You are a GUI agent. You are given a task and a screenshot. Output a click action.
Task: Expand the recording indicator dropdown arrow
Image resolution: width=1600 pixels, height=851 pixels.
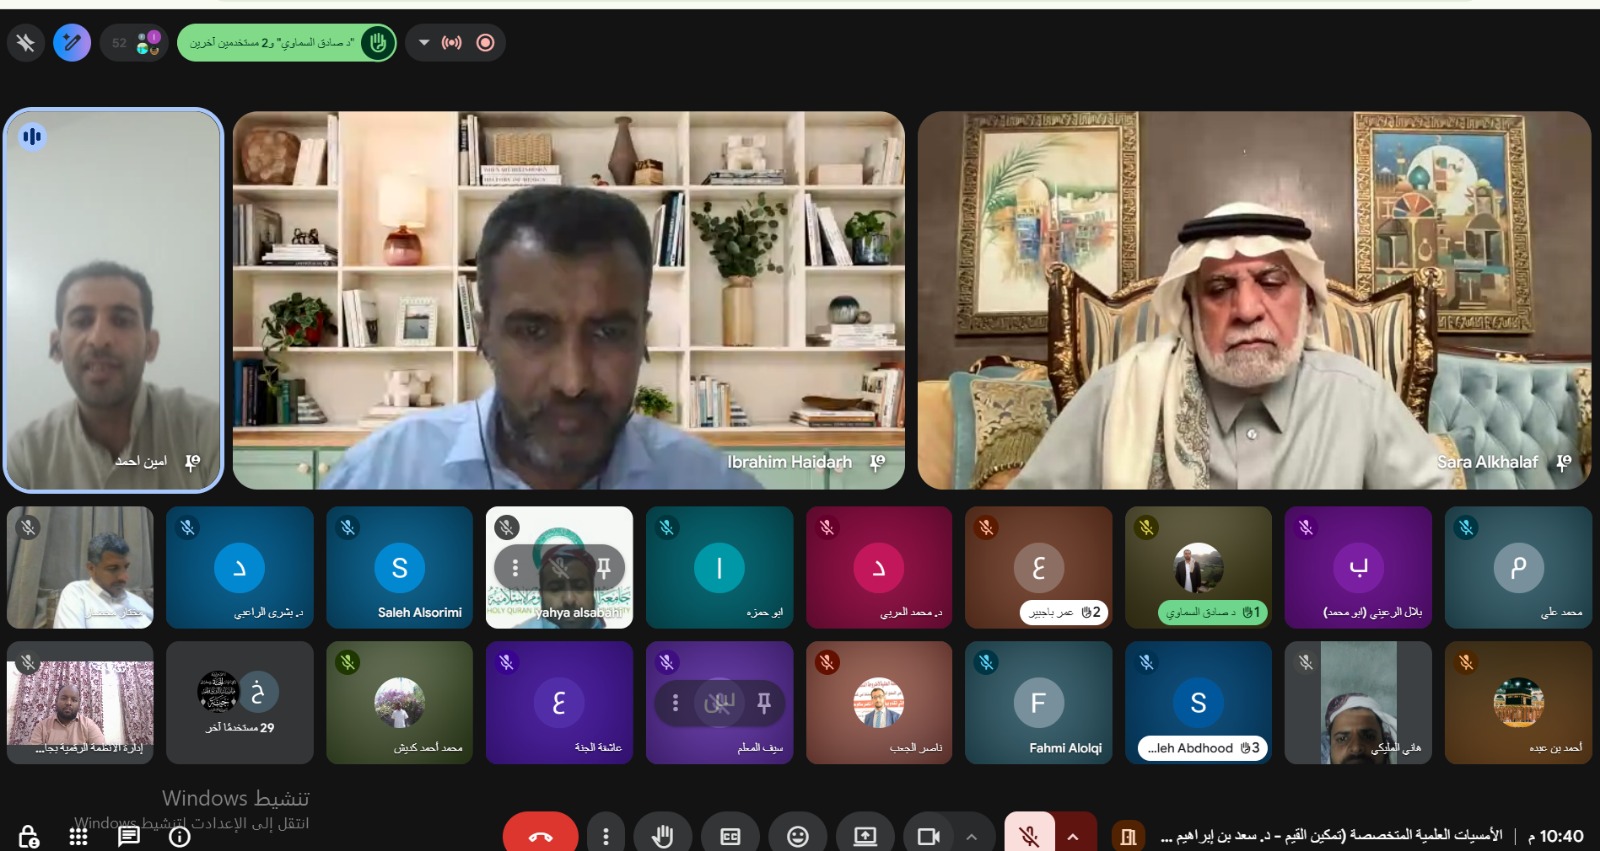[x=424, y=43]
